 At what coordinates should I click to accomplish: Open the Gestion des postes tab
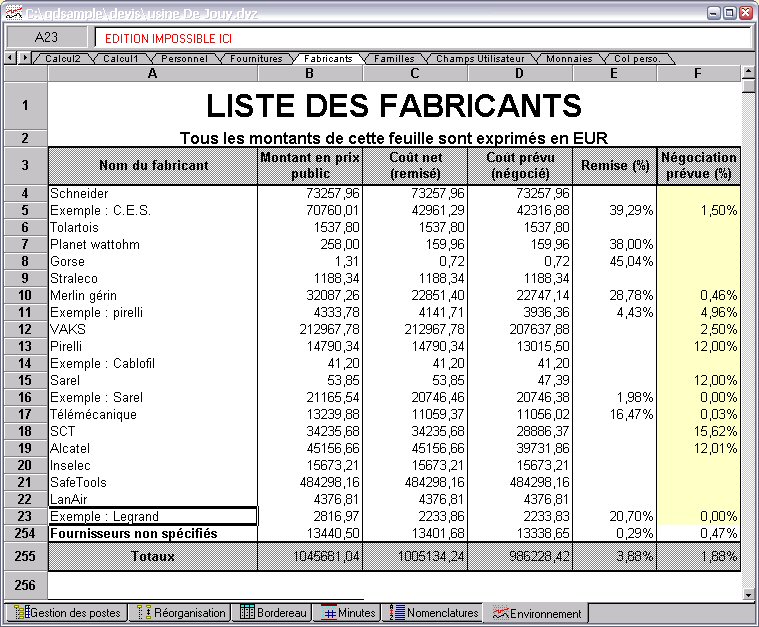[66, 613]
